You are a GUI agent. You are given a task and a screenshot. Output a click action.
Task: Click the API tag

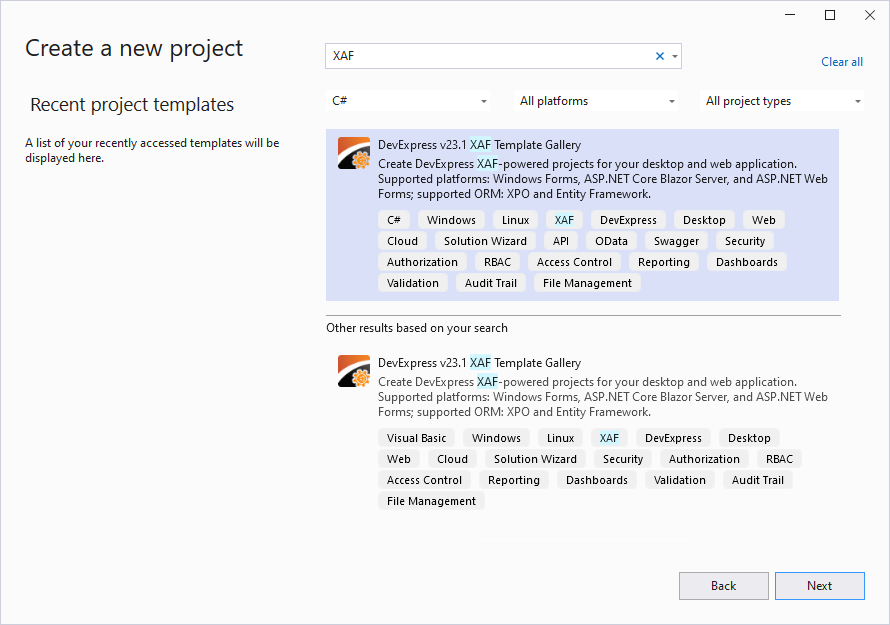(561, 241)
